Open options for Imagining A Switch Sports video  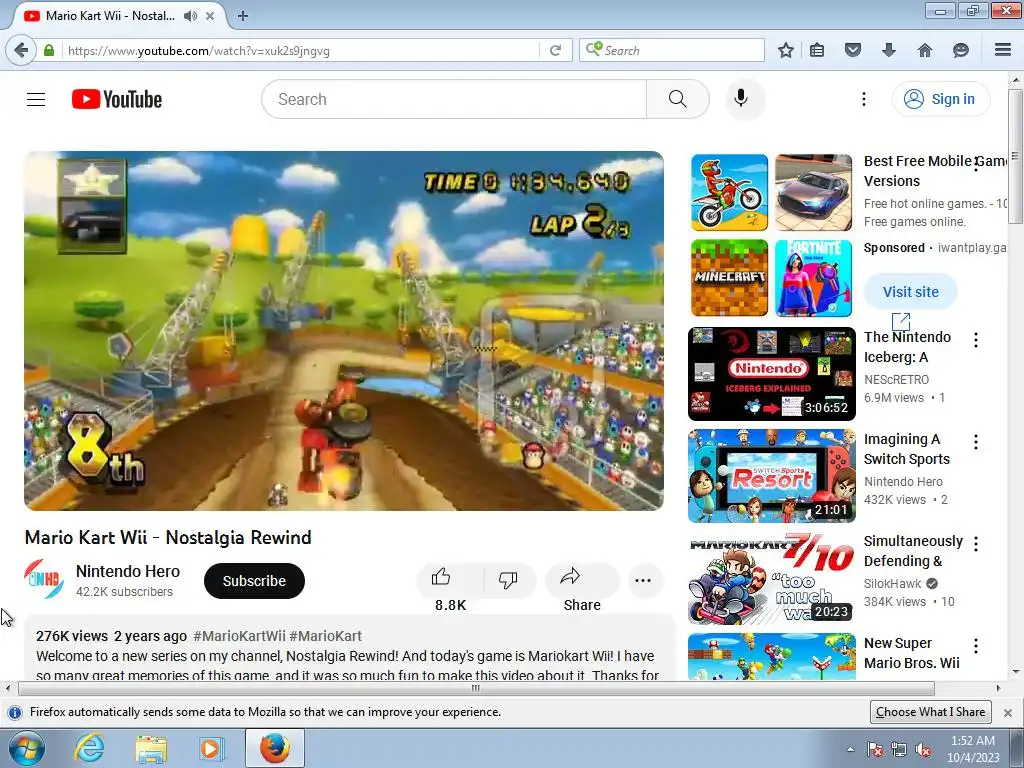(x=976, y=442)
